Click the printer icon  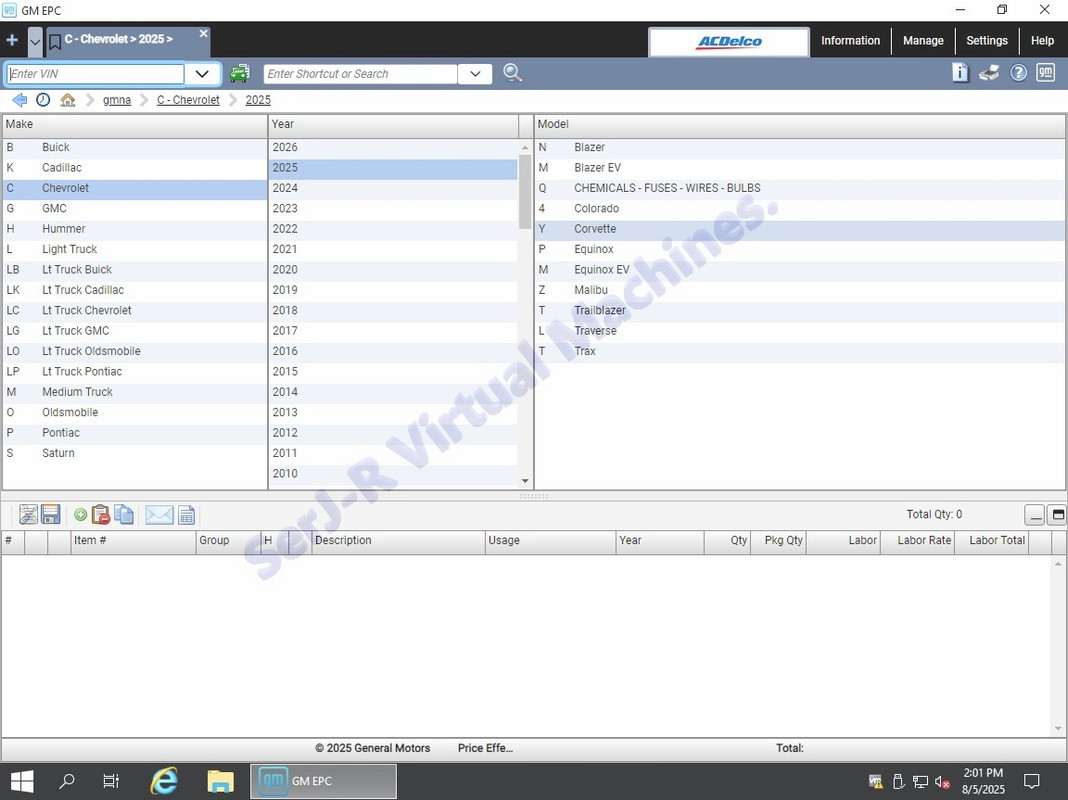[989, 73]
